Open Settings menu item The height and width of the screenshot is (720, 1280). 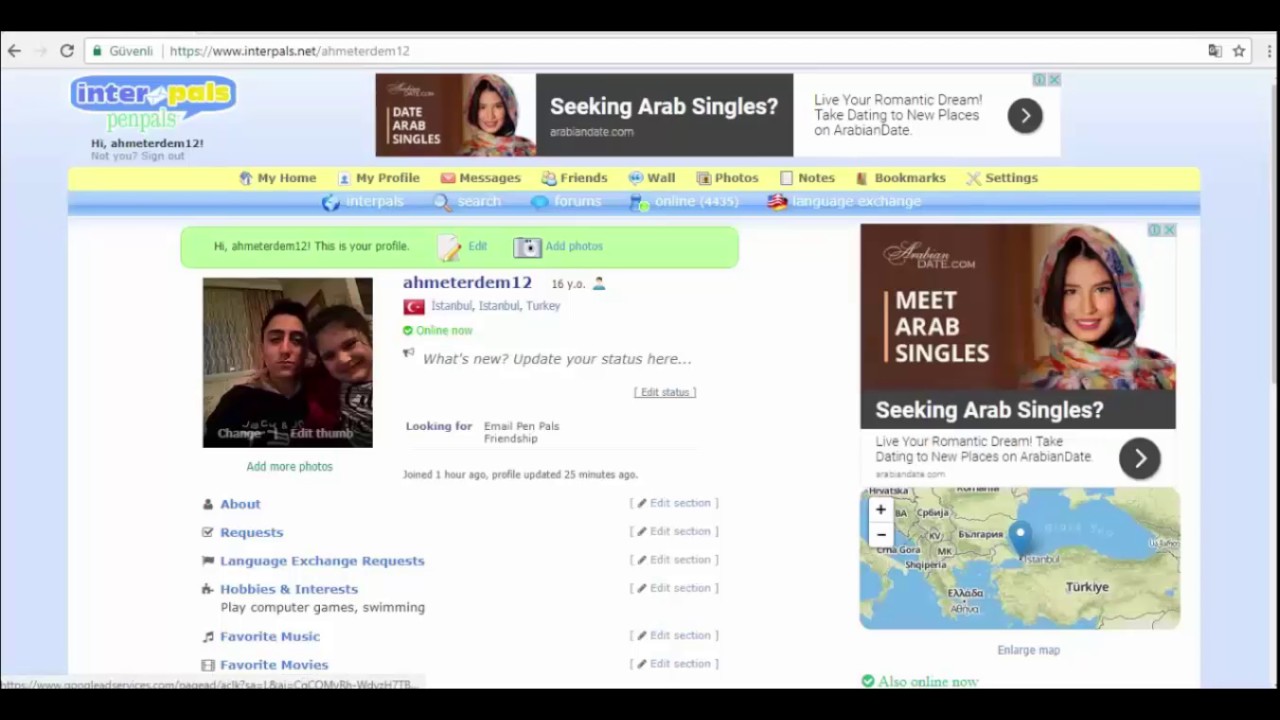[x=1002, y=178]
